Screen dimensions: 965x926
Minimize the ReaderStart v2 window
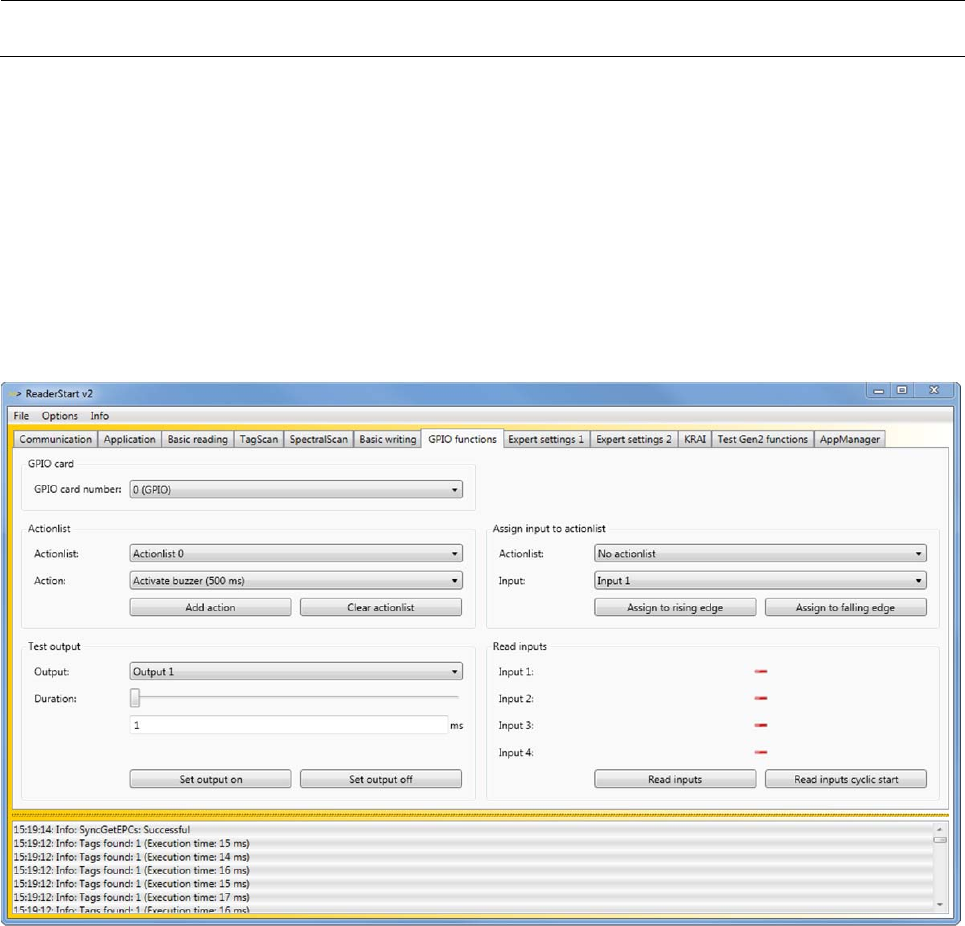coord(878,391)
